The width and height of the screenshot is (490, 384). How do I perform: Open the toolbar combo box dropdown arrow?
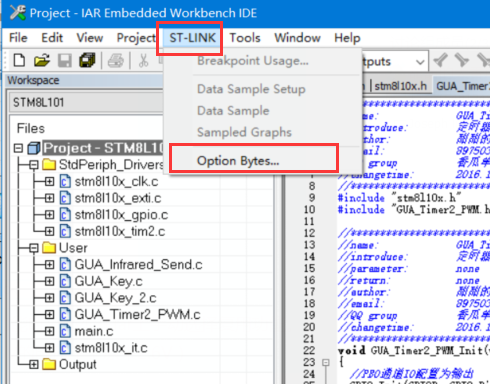420,62
